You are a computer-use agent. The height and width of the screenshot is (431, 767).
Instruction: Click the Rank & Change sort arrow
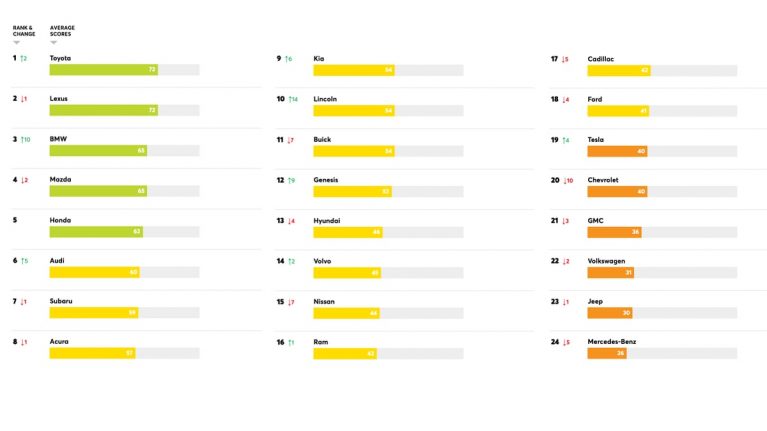click(17, 43)
